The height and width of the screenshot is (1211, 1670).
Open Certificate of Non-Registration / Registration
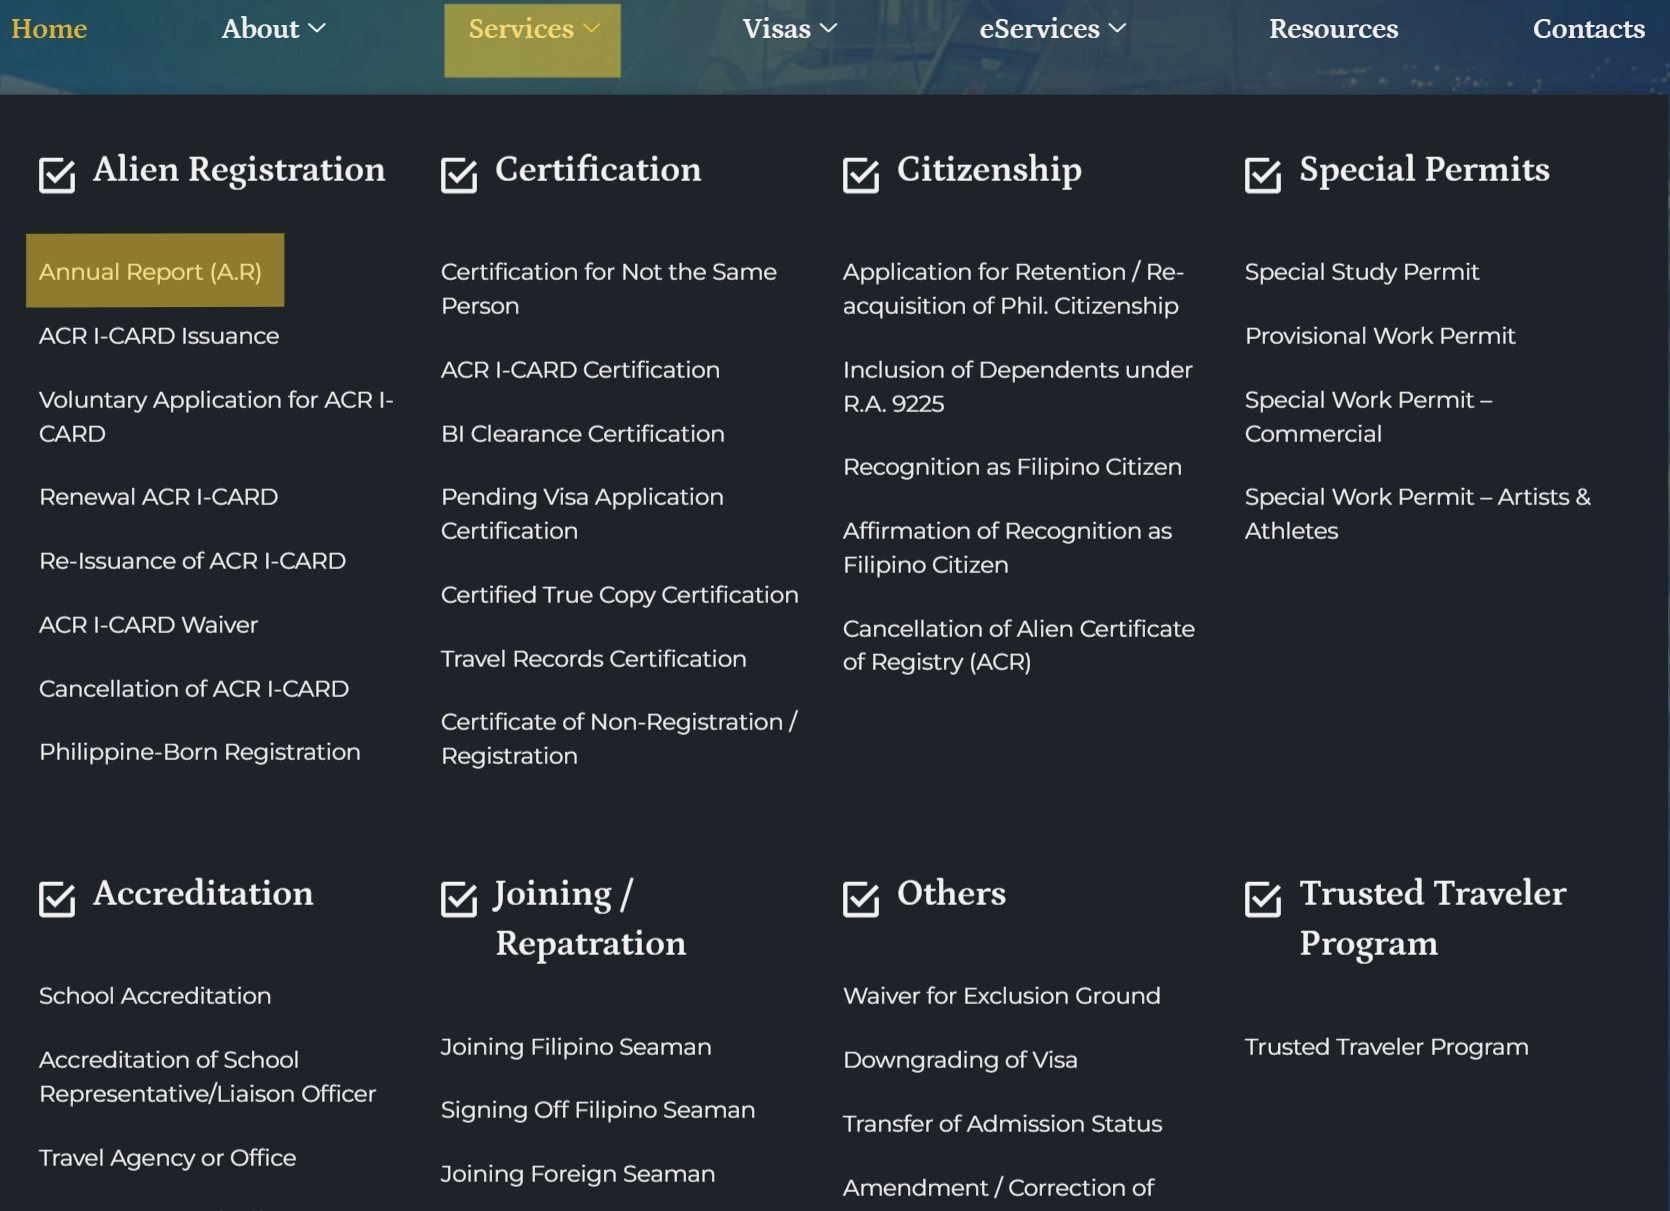click(x=620, y=739)
